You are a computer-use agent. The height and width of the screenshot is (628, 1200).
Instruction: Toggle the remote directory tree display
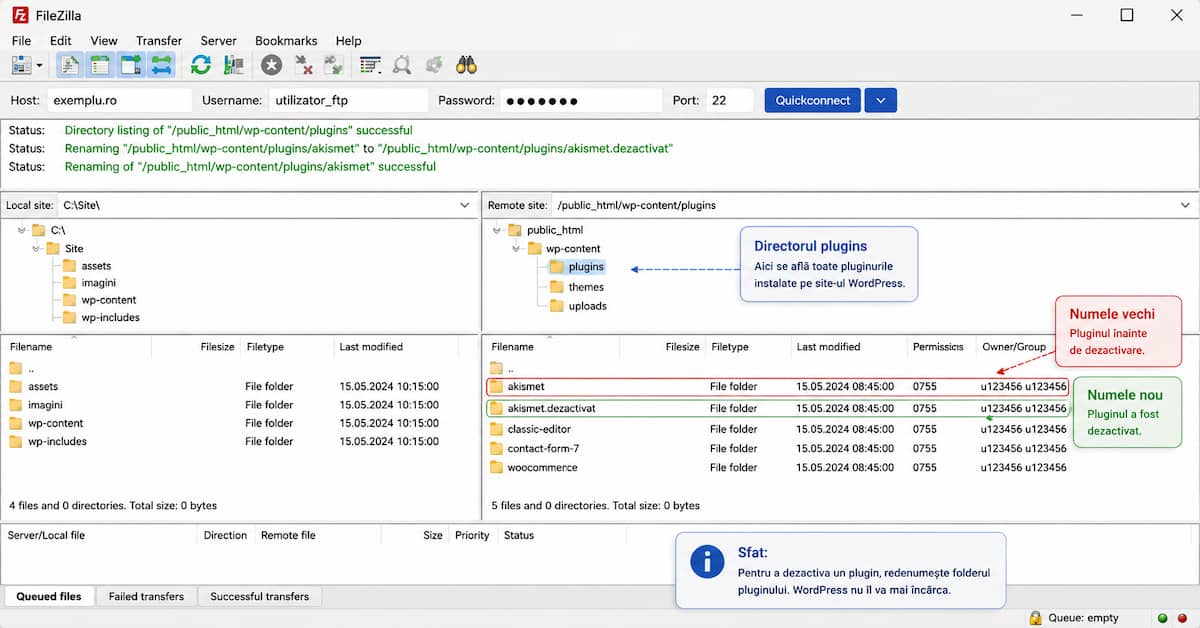coord(131,65)
